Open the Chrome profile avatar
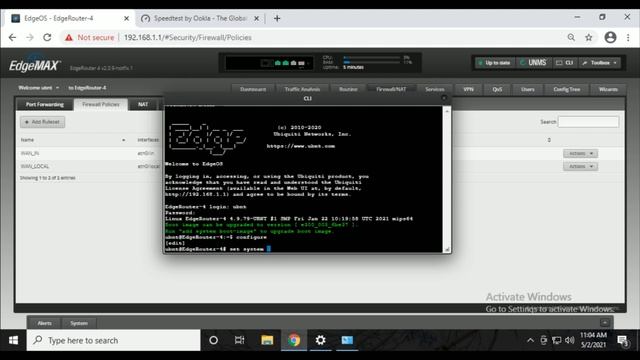This screenshot has width=640, height=360. [x=610, y=38]
